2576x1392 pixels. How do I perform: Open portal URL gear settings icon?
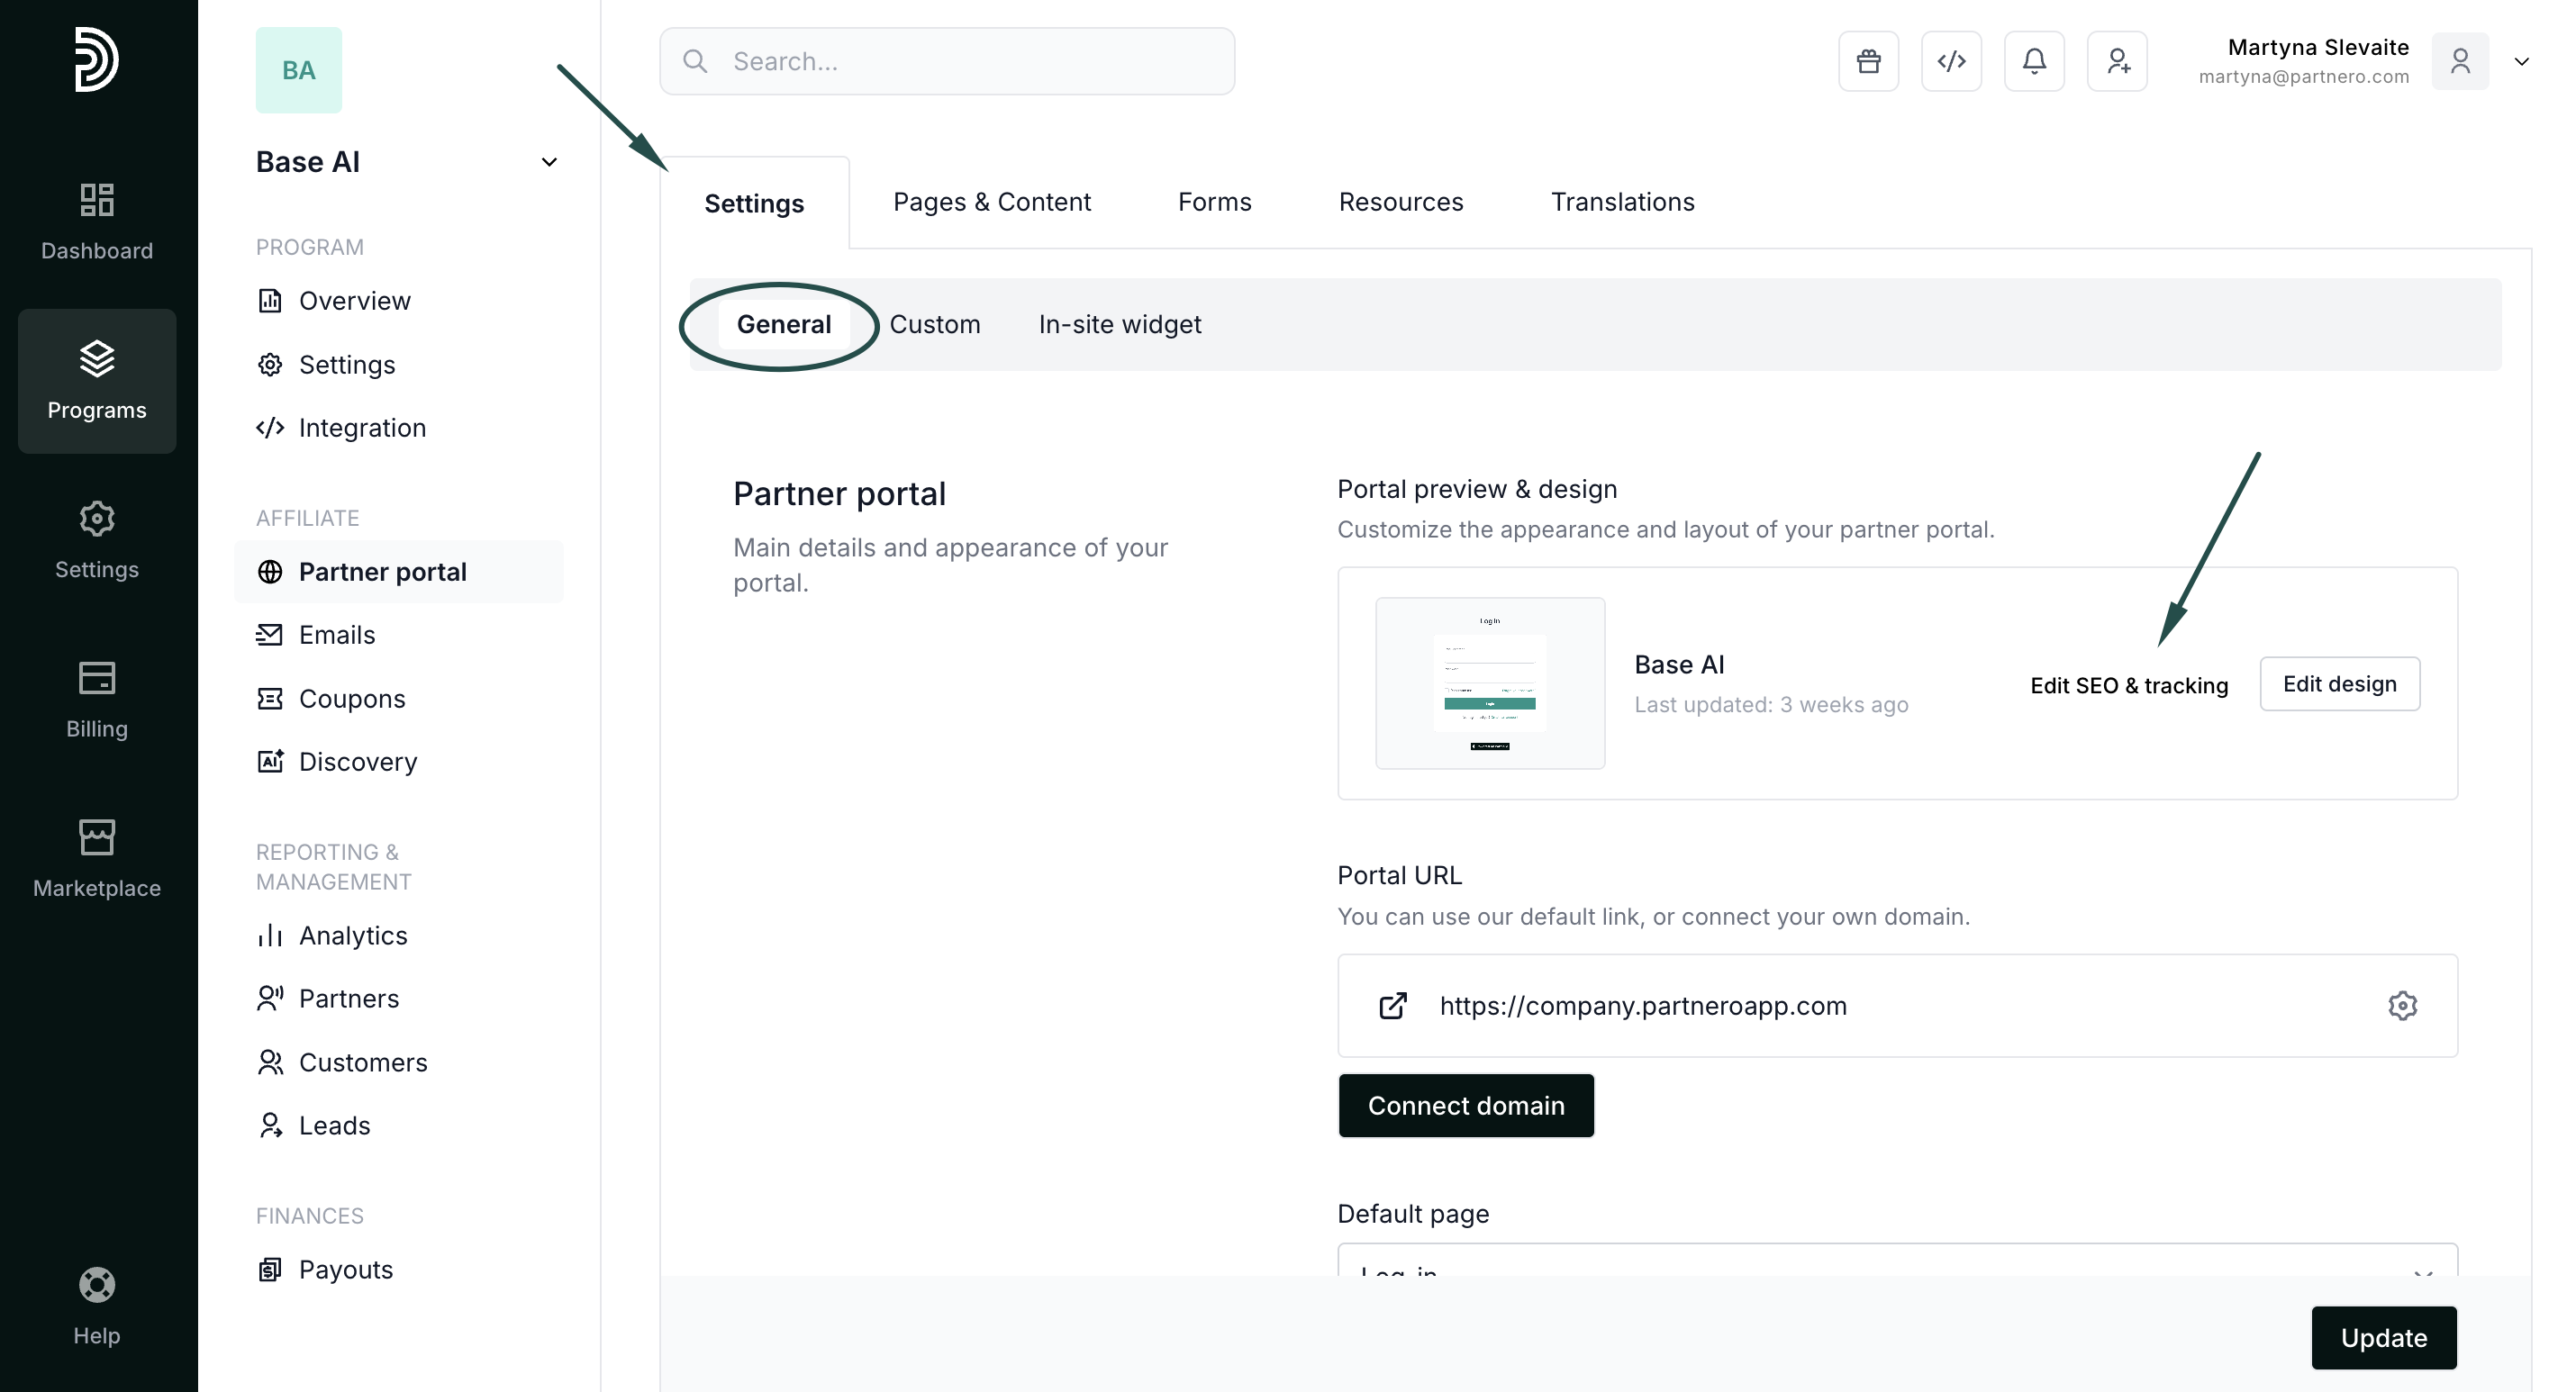(x=2402, y=1005)
